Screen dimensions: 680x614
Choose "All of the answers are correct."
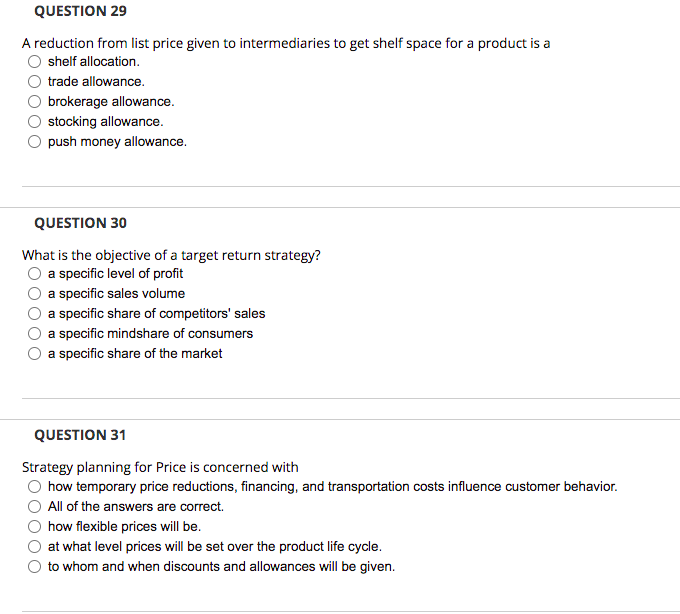point(35,507)
